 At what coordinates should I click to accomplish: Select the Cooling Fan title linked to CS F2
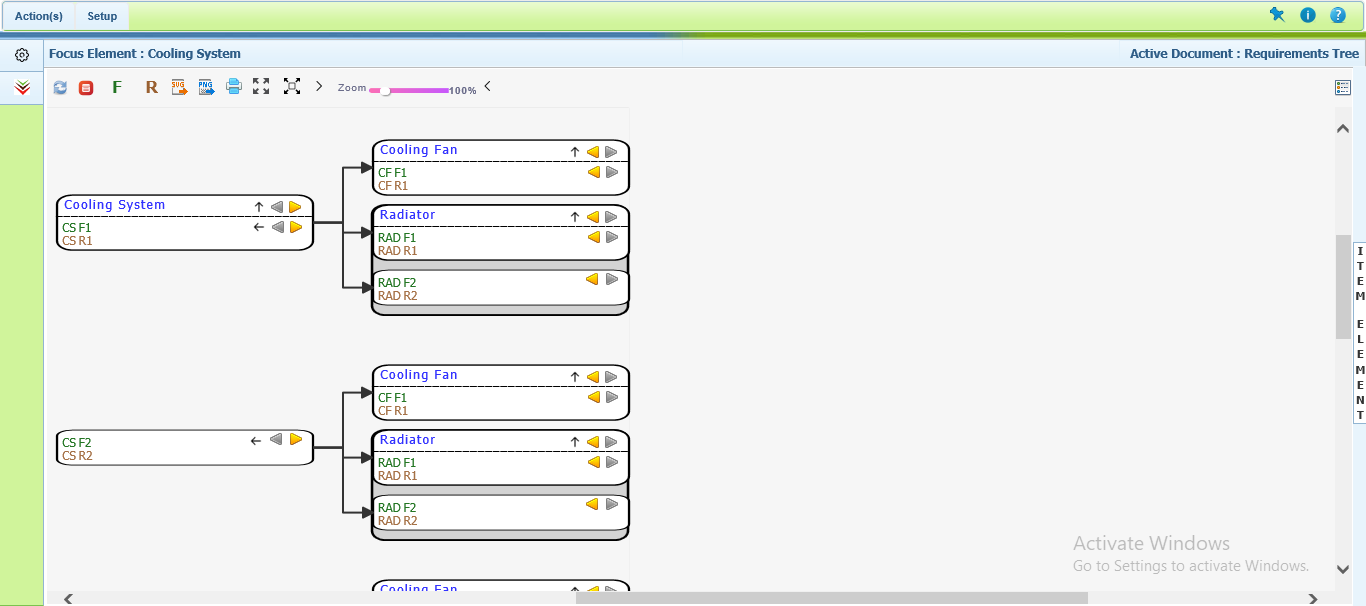419,375
